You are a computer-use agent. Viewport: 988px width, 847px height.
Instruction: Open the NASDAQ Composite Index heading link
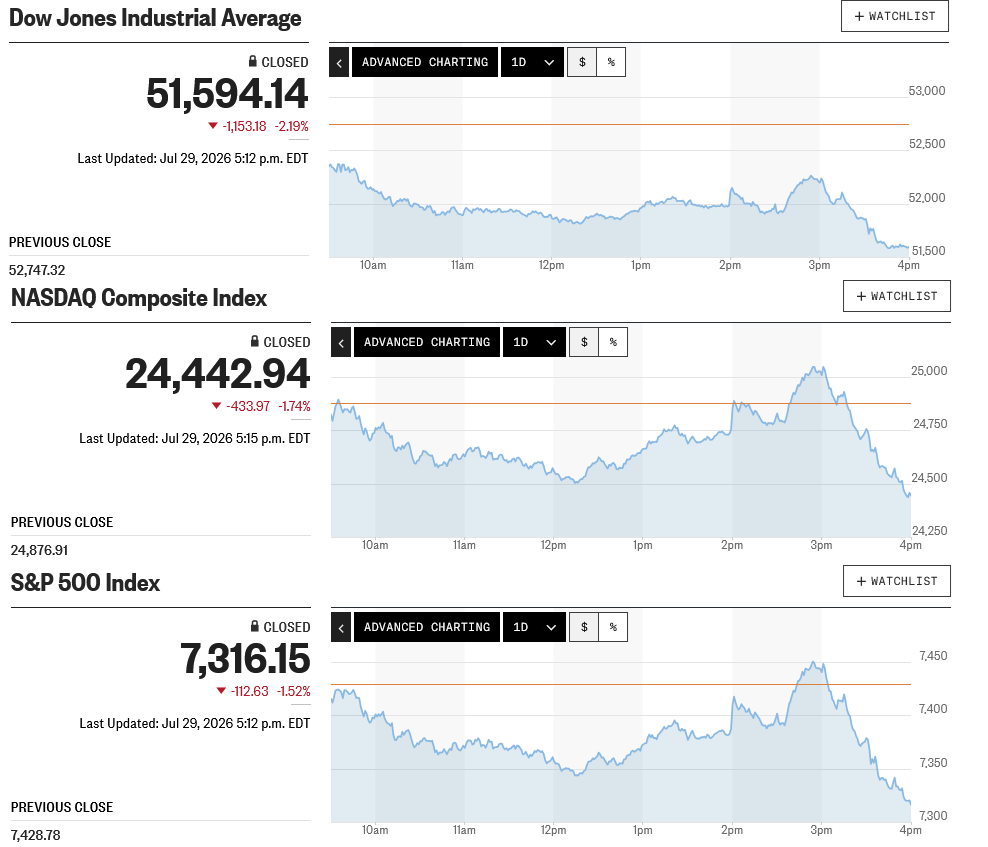click(139, 297)
